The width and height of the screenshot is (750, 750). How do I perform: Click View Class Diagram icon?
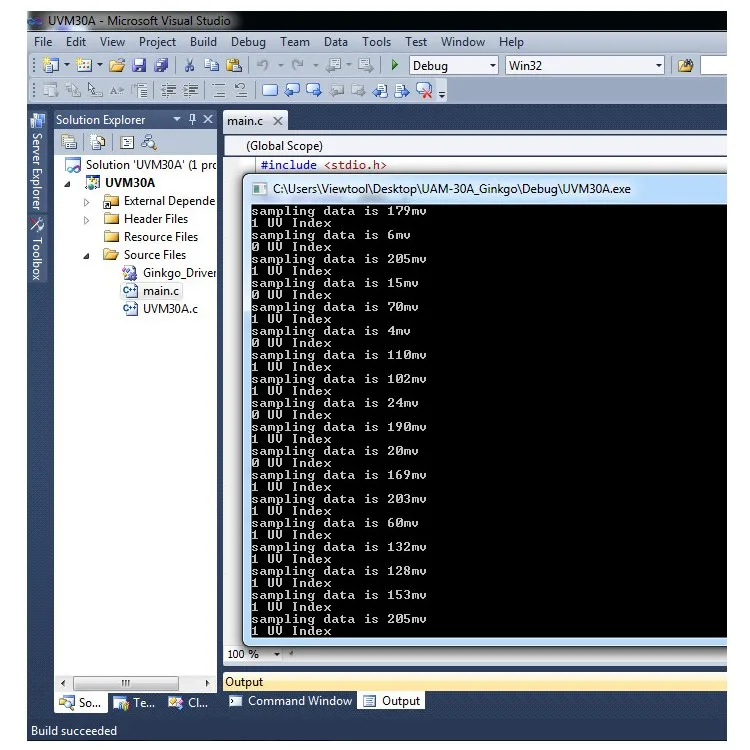[149, 142]
